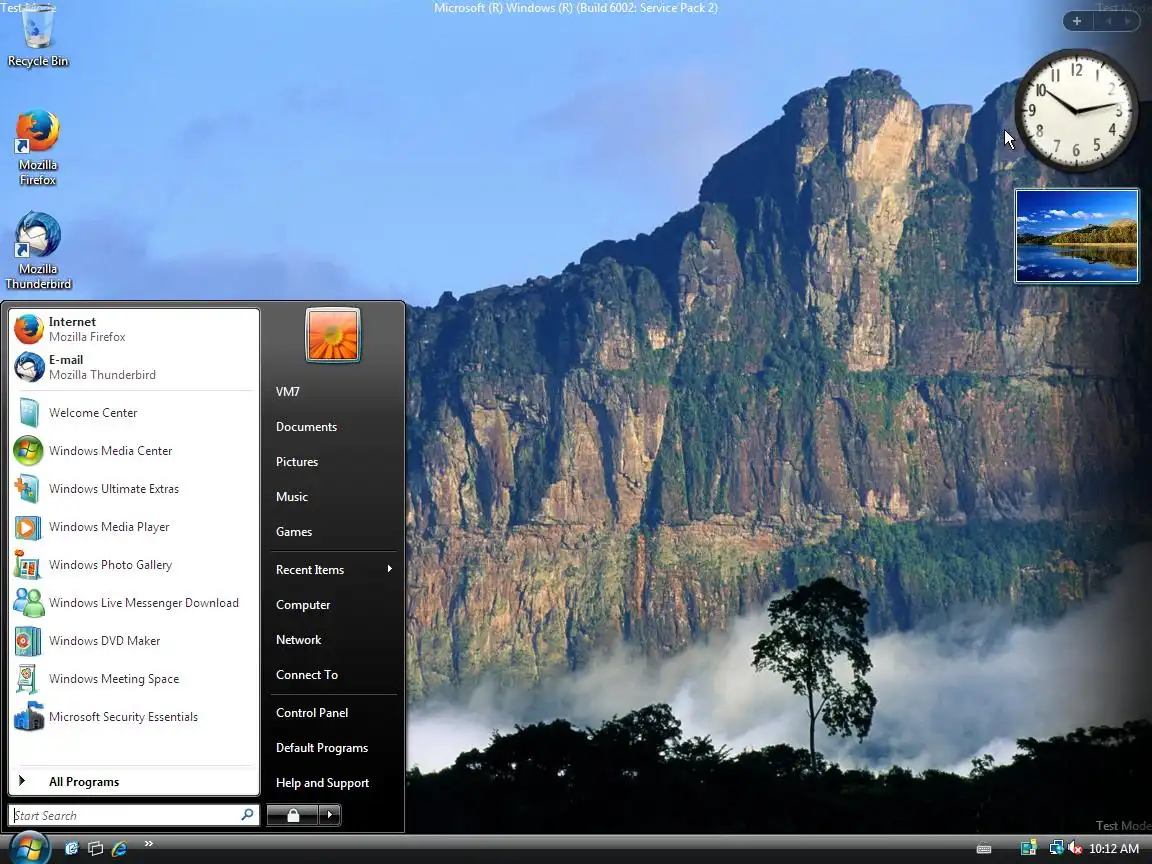1152x864 pixels.
Task: Select the Mozilla Firefox desktop shortcut
Action: click(37, 147)
